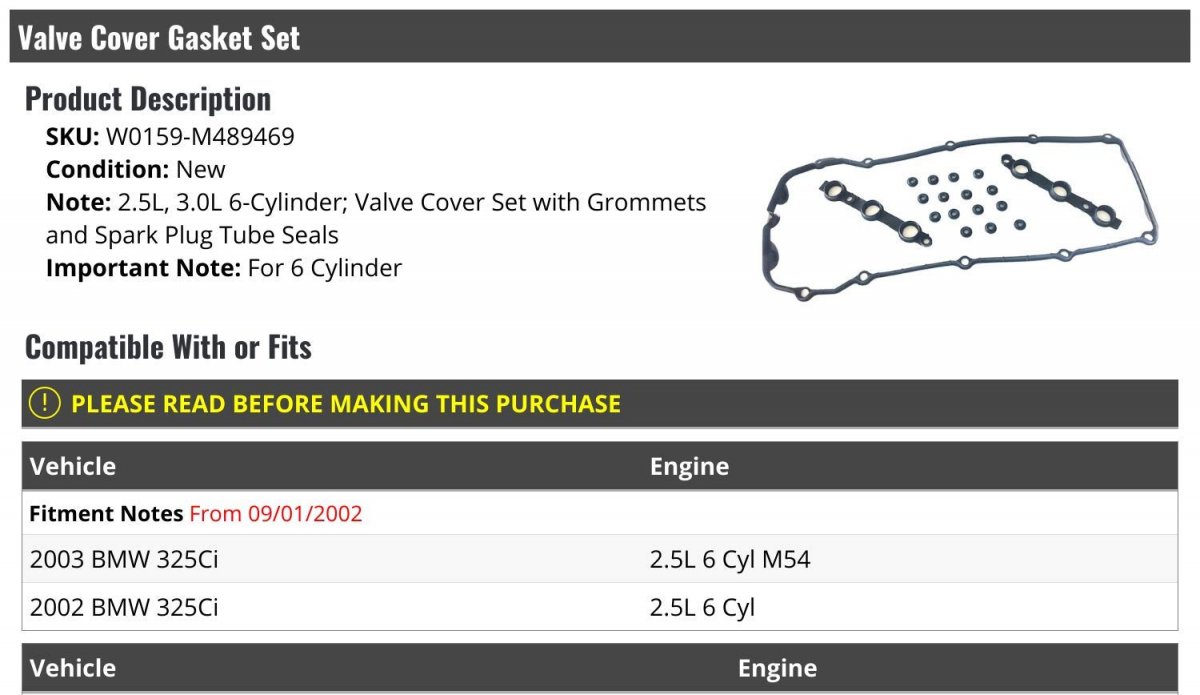The image size is (1200, 695).
Task: Select the 2003 BMW 325Ci row
Action: click(x=600, y=559)
